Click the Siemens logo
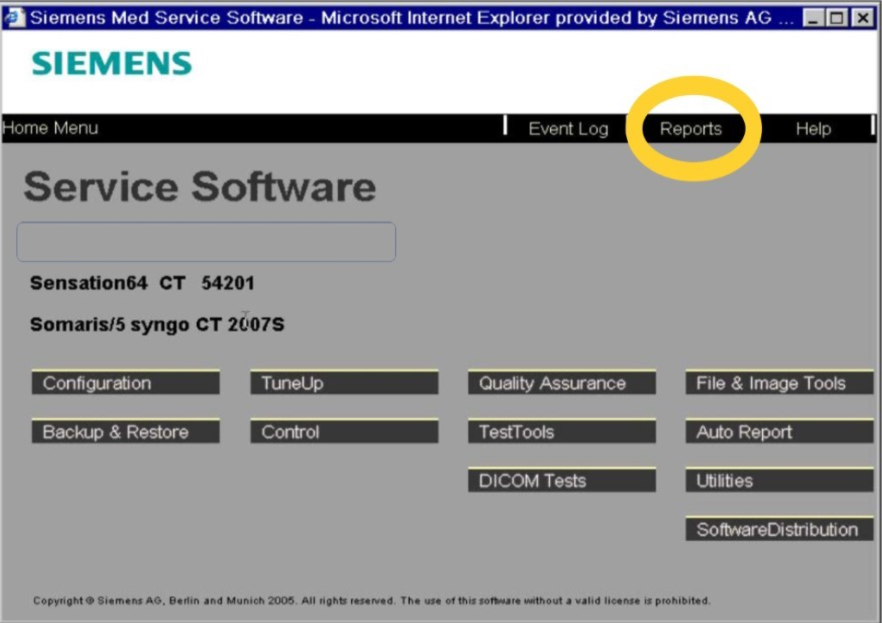This screenshot has width=882, height=623. coord(112,63)
